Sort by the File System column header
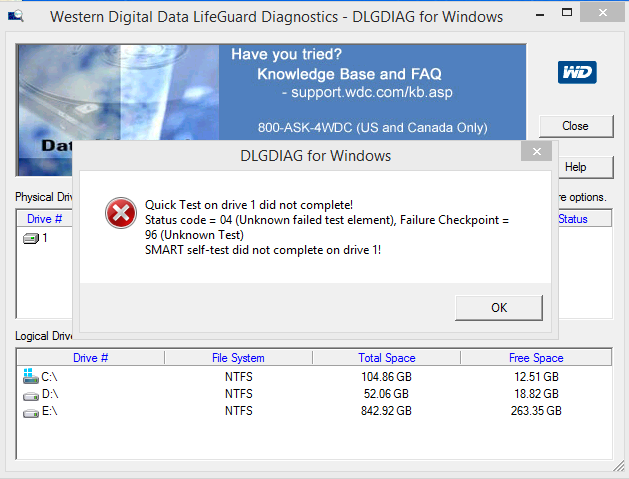This screenshot has height=479, width=629. [x=238, y=358]
